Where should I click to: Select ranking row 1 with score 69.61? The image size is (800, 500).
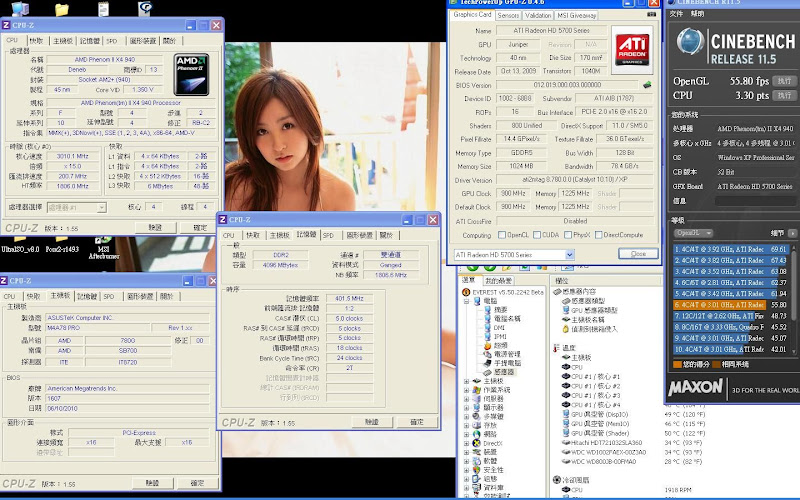pyautogui.click(x=731, y=249)
